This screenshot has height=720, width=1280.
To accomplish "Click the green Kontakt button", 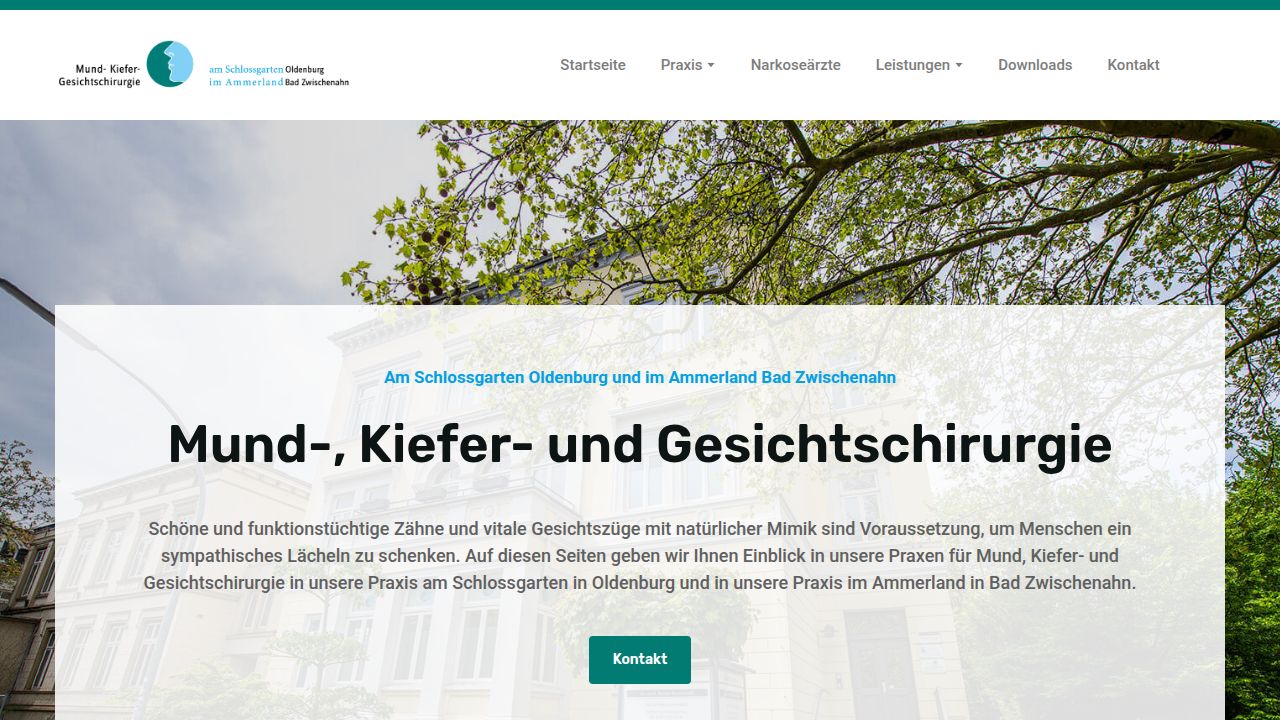I will click(x=640, y=660).
